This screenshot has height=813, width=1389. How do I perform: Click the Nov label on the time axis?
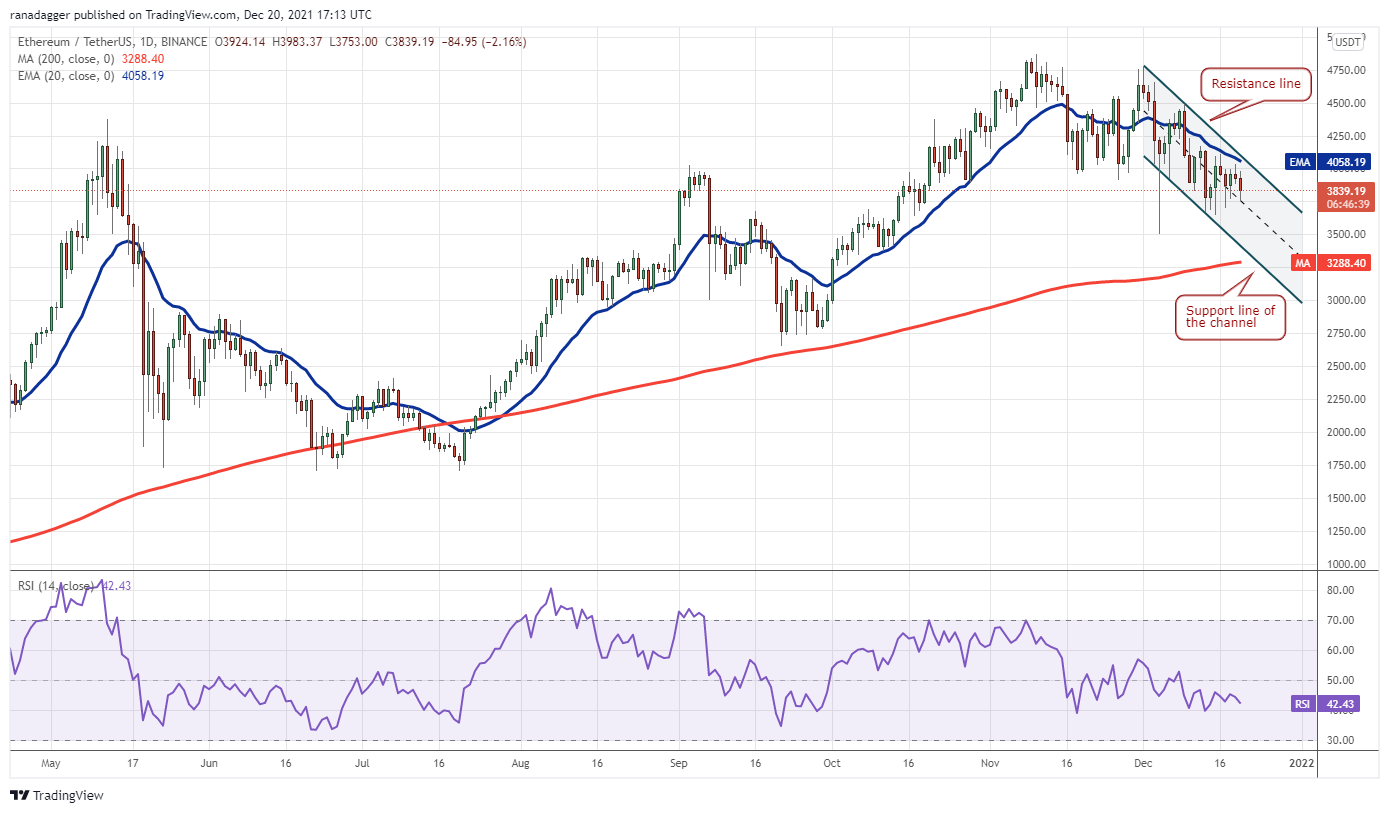tap(989, 762)
